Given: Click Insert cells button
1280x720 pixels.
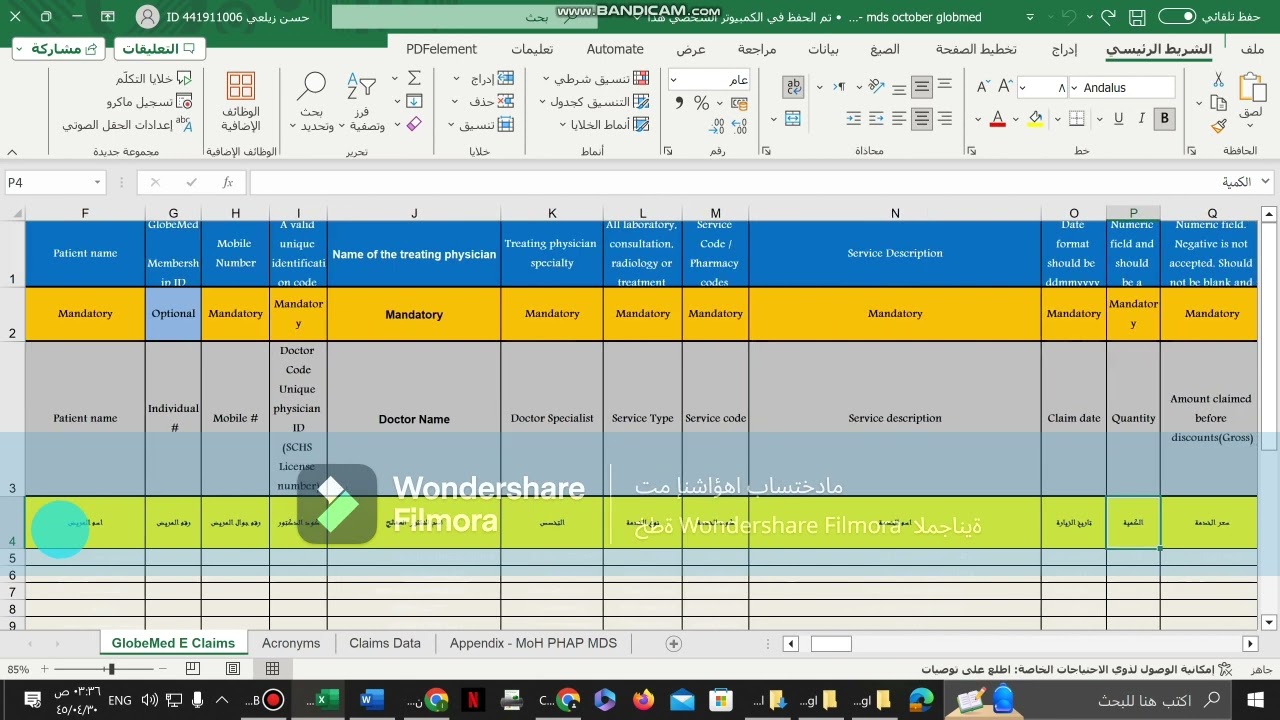Looking at the screenshot, I should click(484, 78).
